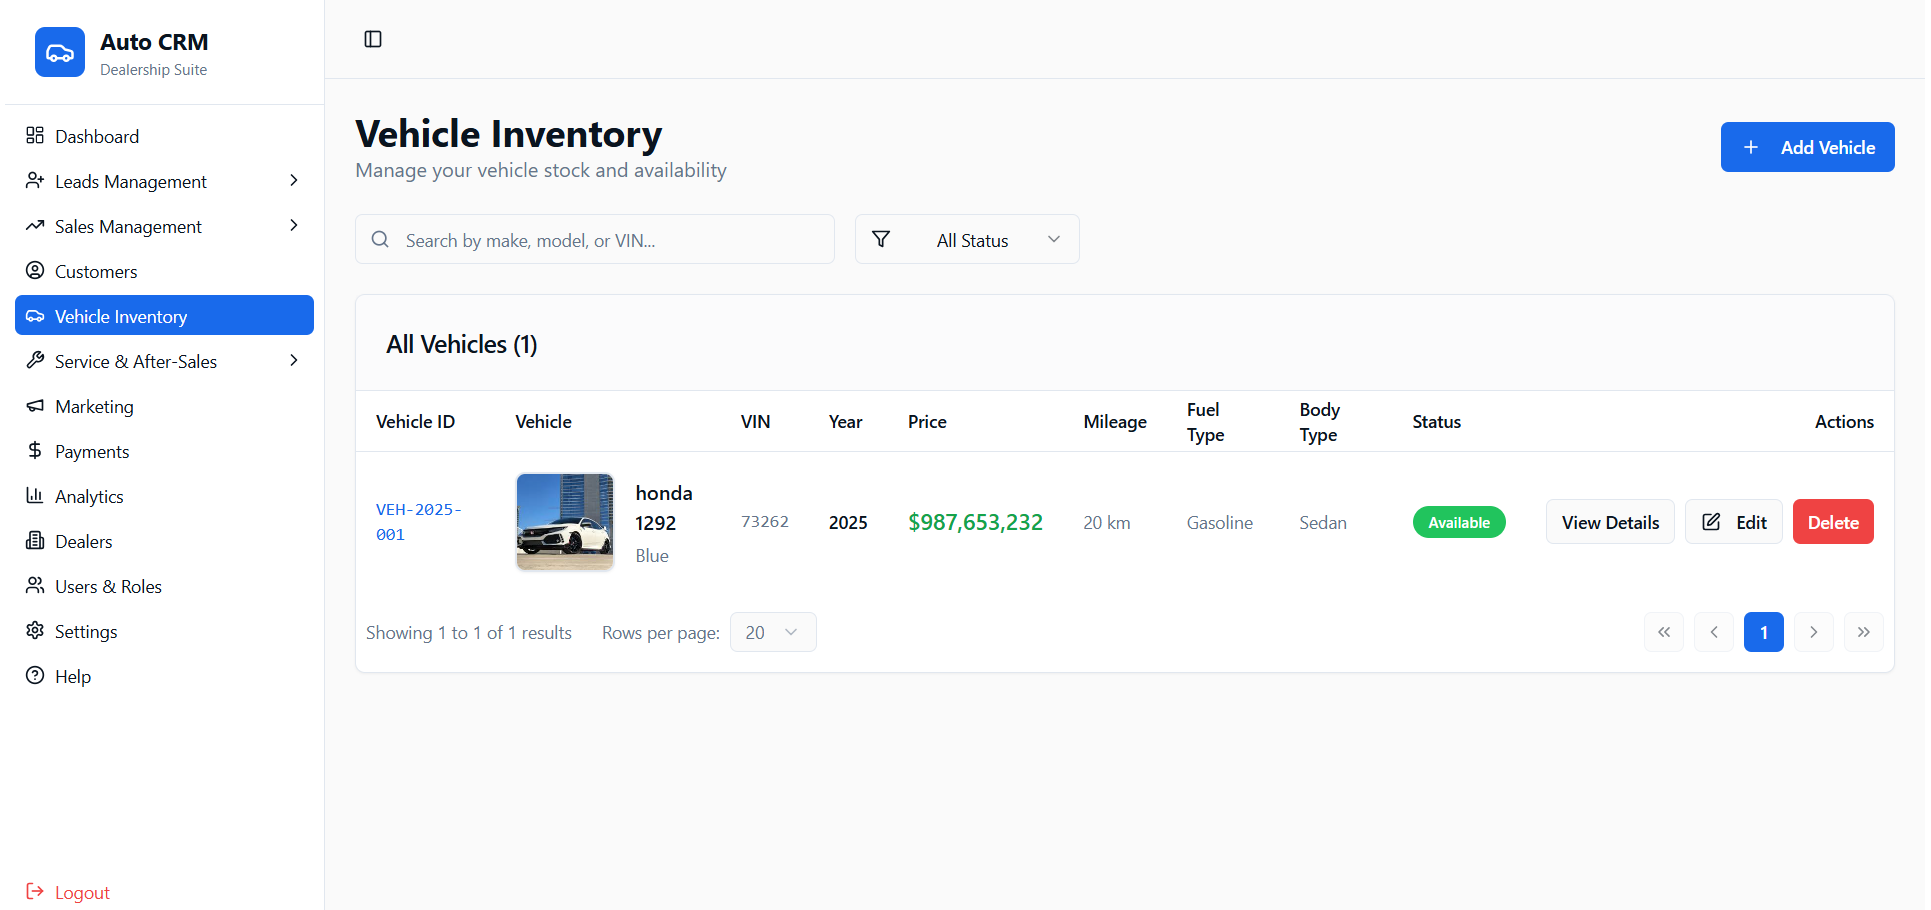This screenshot has width=1931, height=910.
Task: Go to previous page chevron
Action: tap(1713, 632)
